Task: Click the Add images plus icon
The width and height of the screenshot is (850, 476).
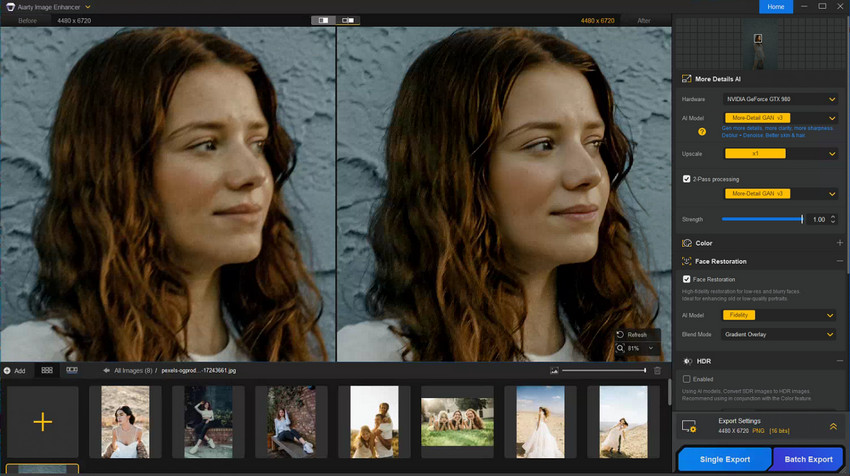Action: tap(7, 371)
